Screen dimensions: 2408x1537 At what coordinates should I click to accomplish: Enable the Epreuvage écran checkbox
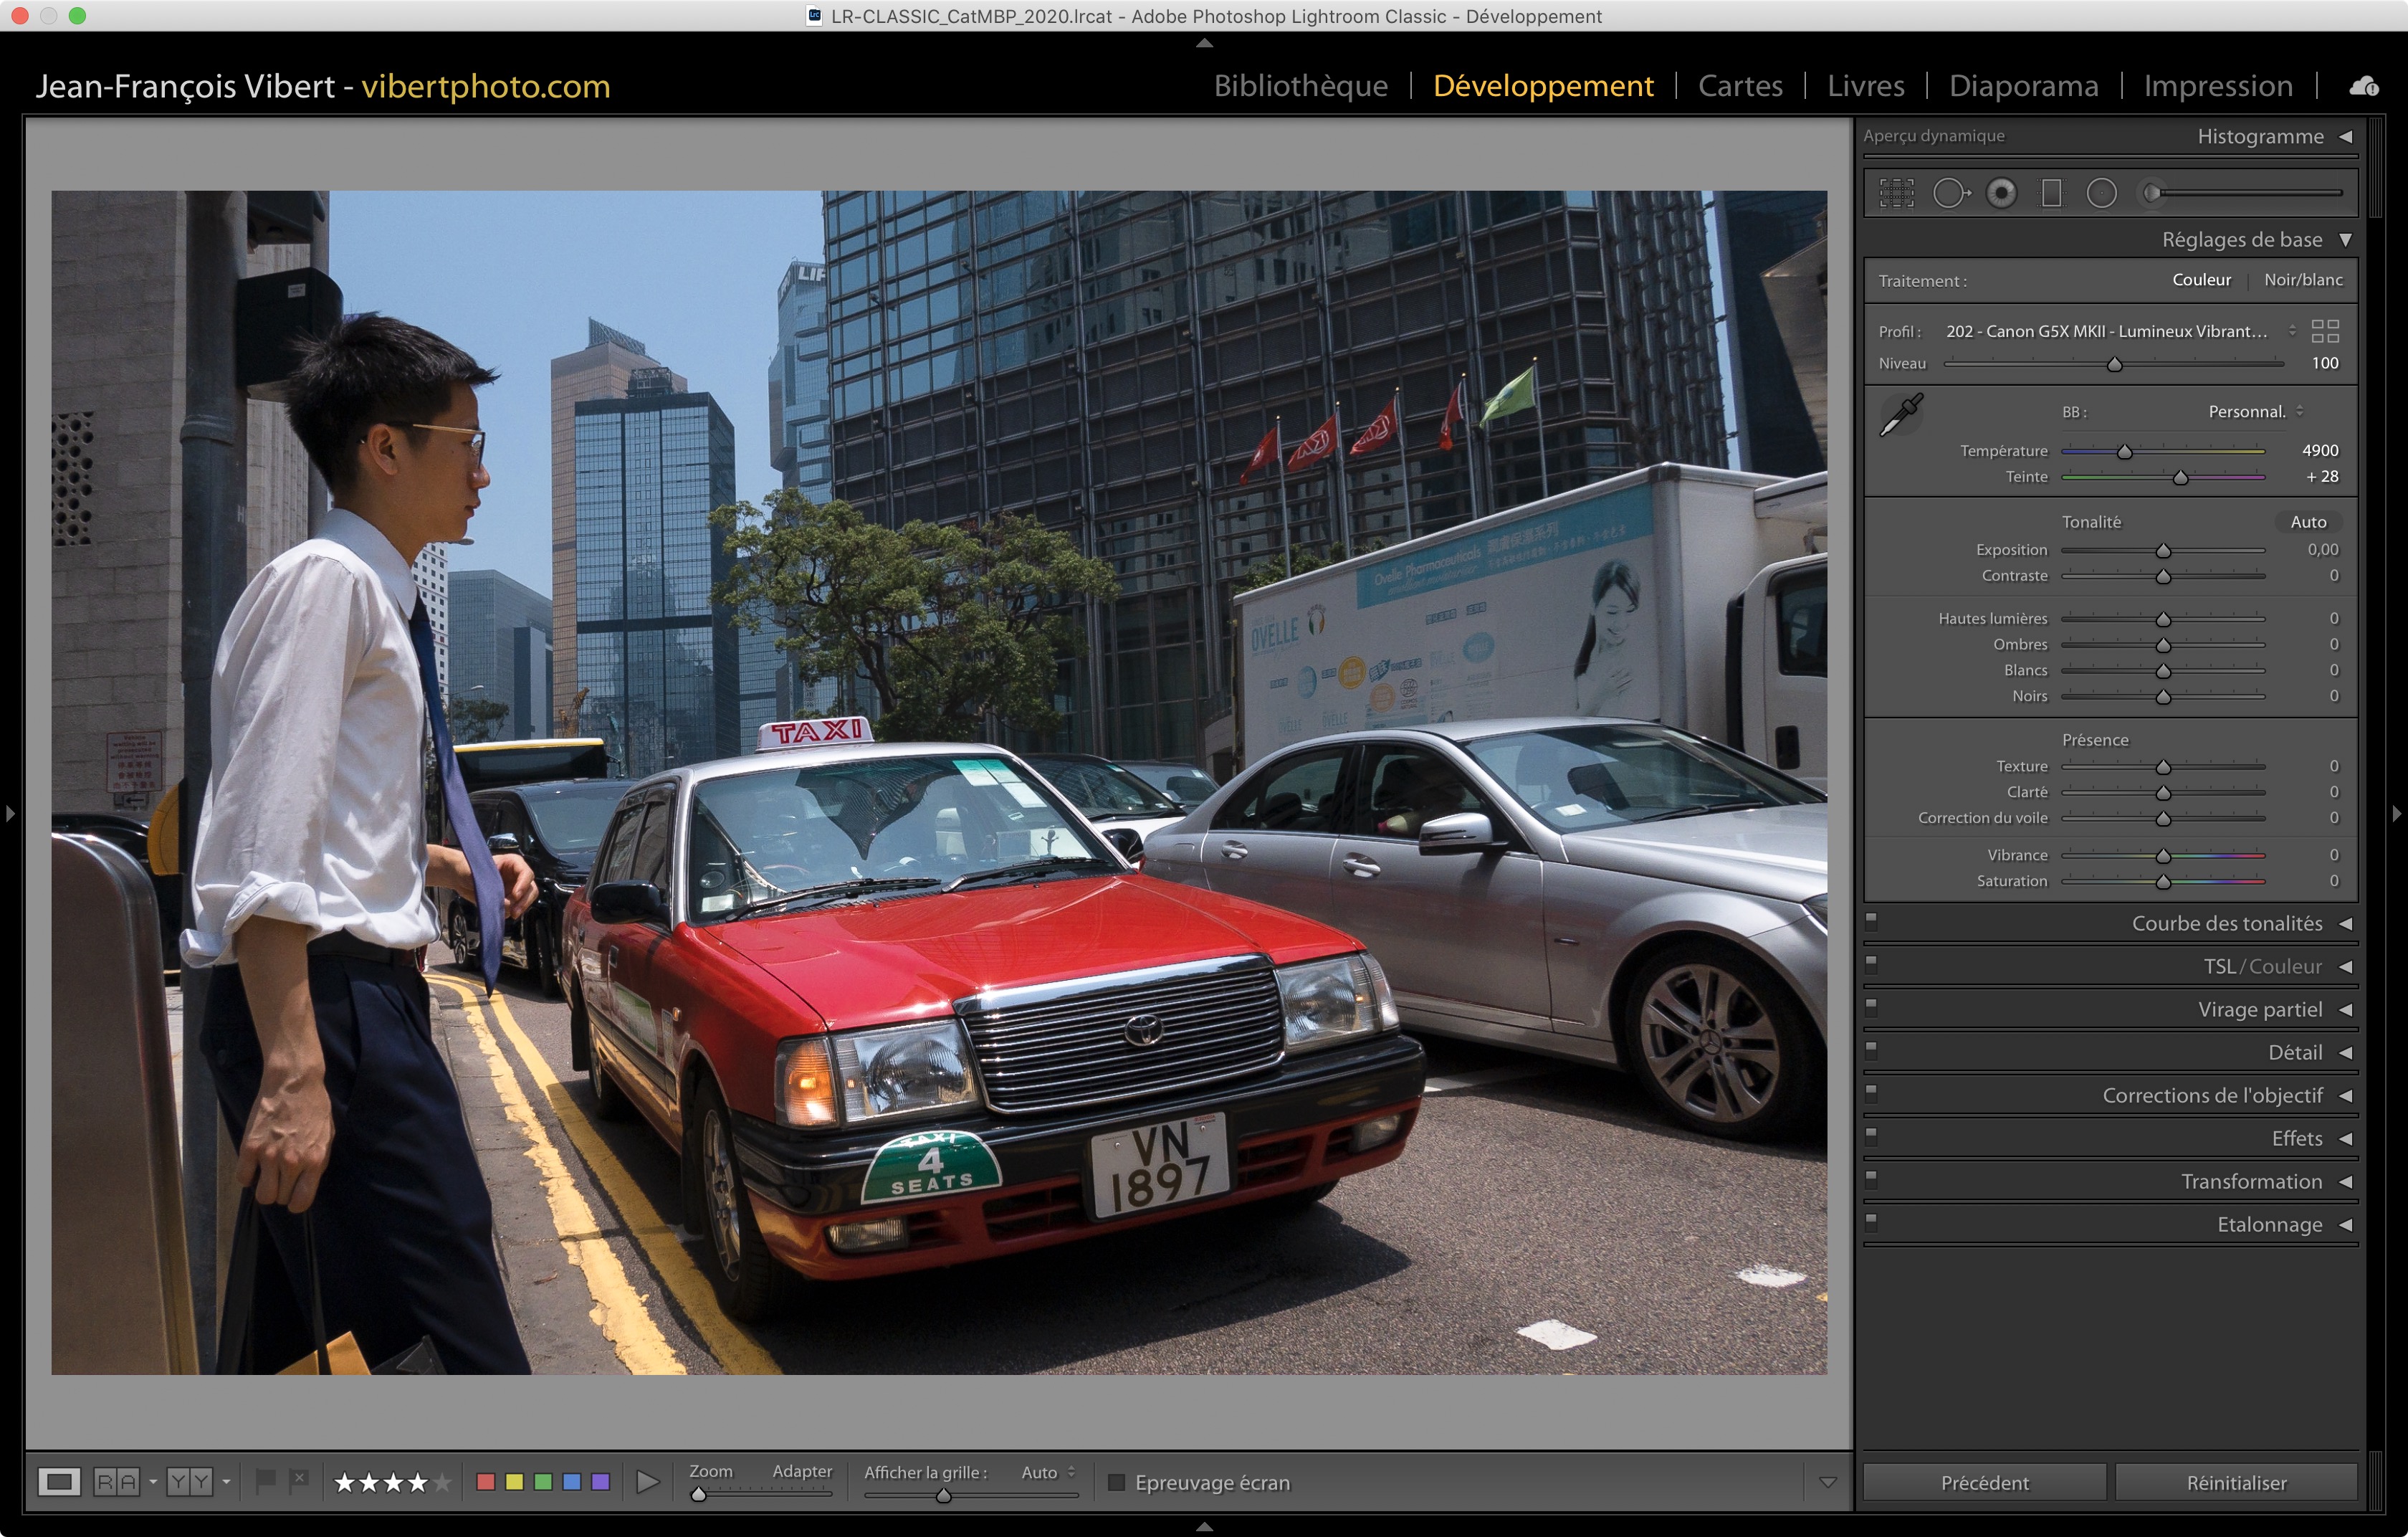[x=1117, y=1482]
